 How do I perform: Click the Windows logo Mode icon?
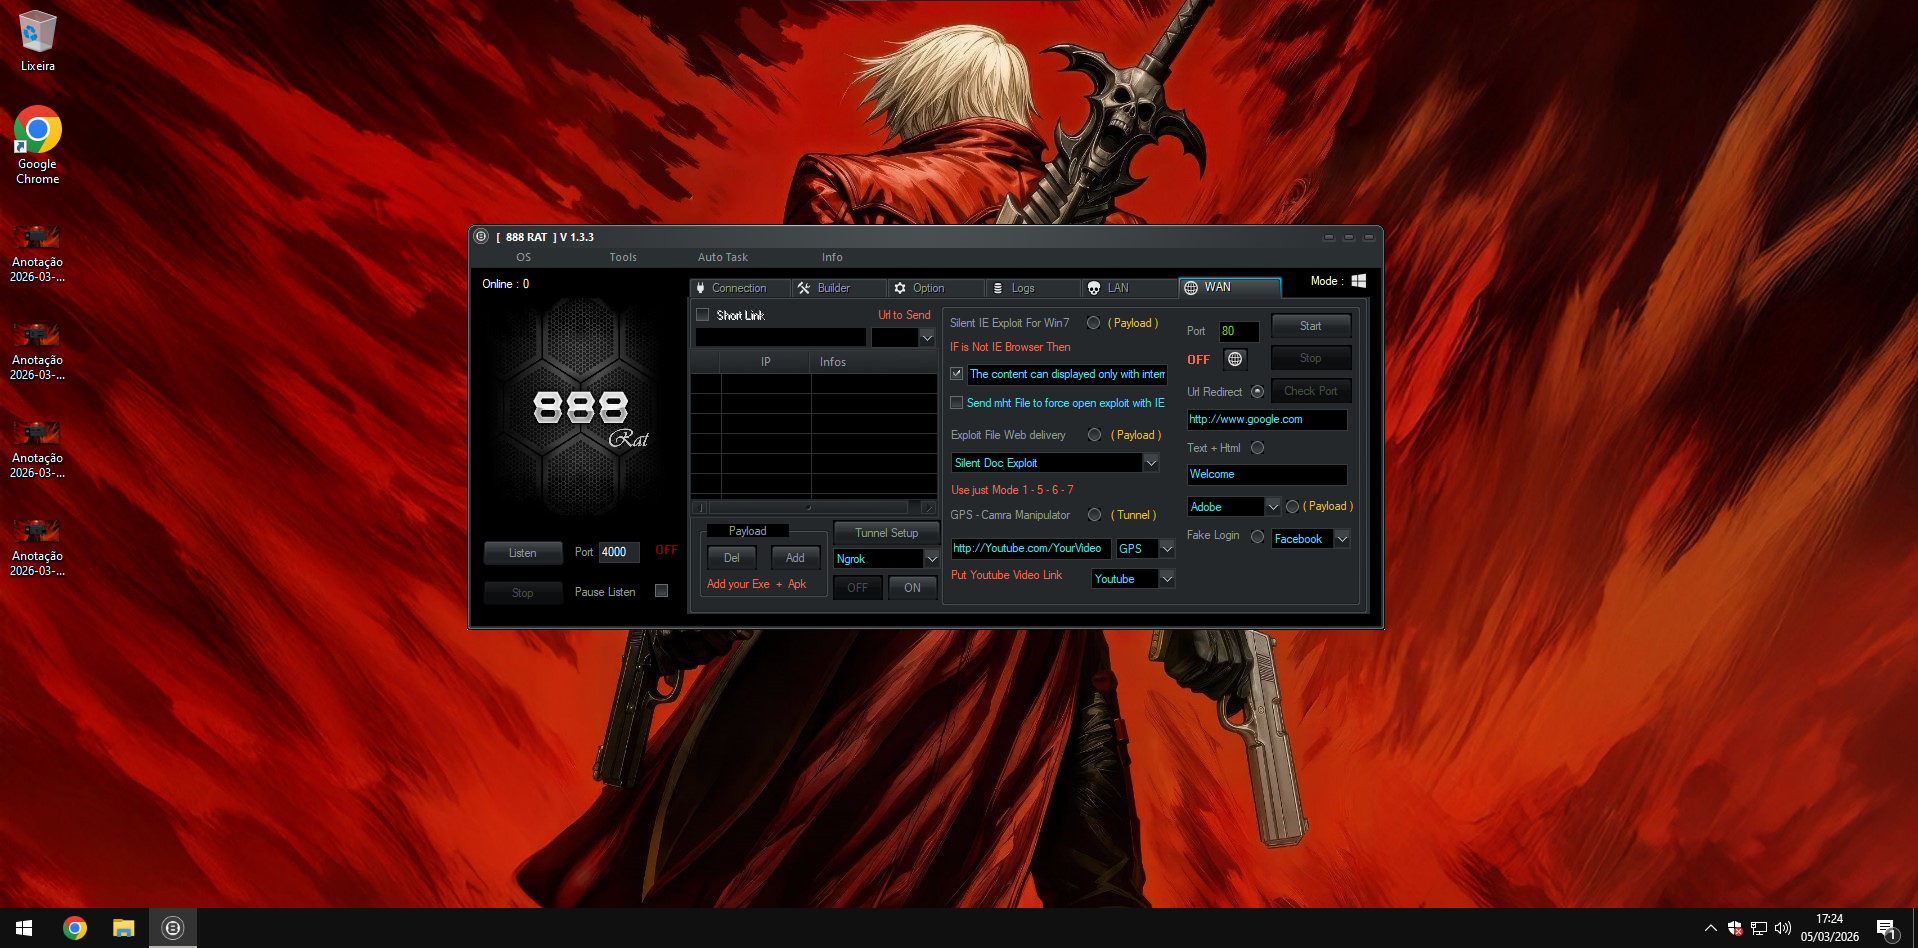tap(1358, 281)
